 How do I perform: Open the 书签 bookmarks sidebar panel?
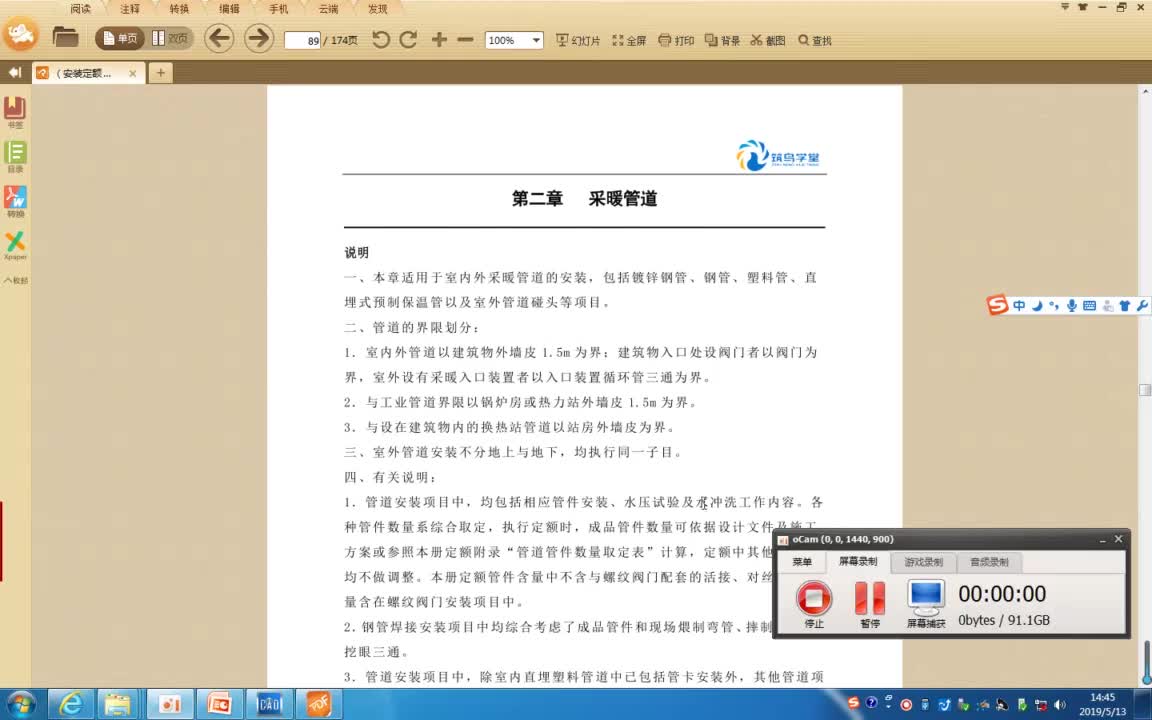point(15,112)
